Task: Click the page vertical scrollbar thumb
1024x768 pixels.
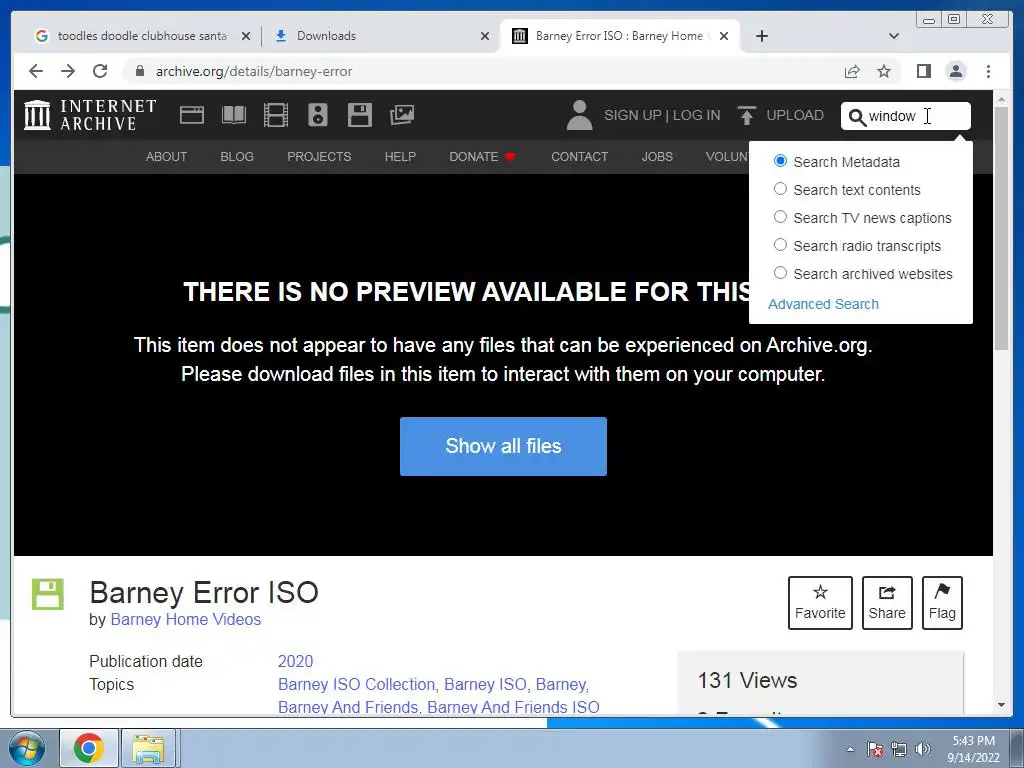Action: pos(1001,229)
